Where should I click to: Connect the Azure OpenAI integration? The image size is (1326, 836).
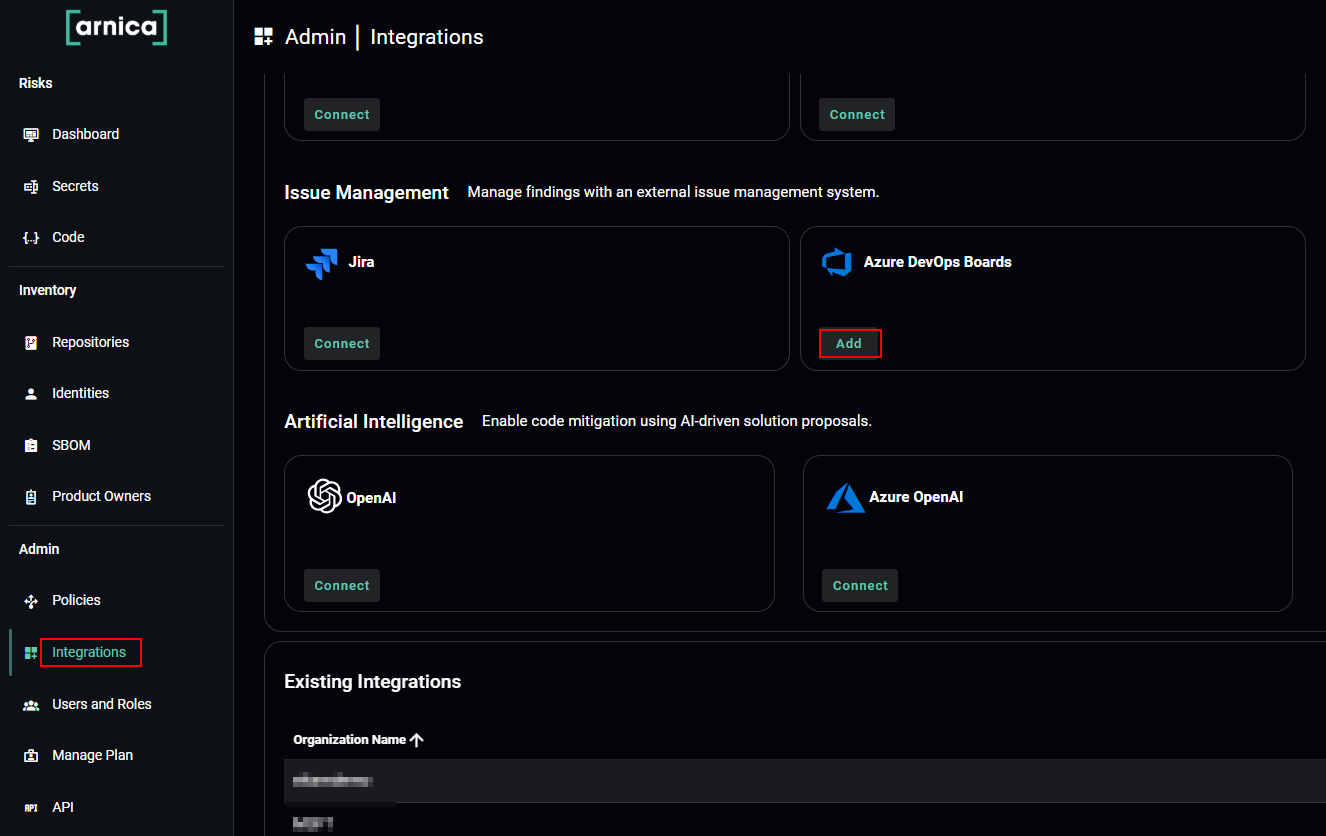click(x=860, y=585)
